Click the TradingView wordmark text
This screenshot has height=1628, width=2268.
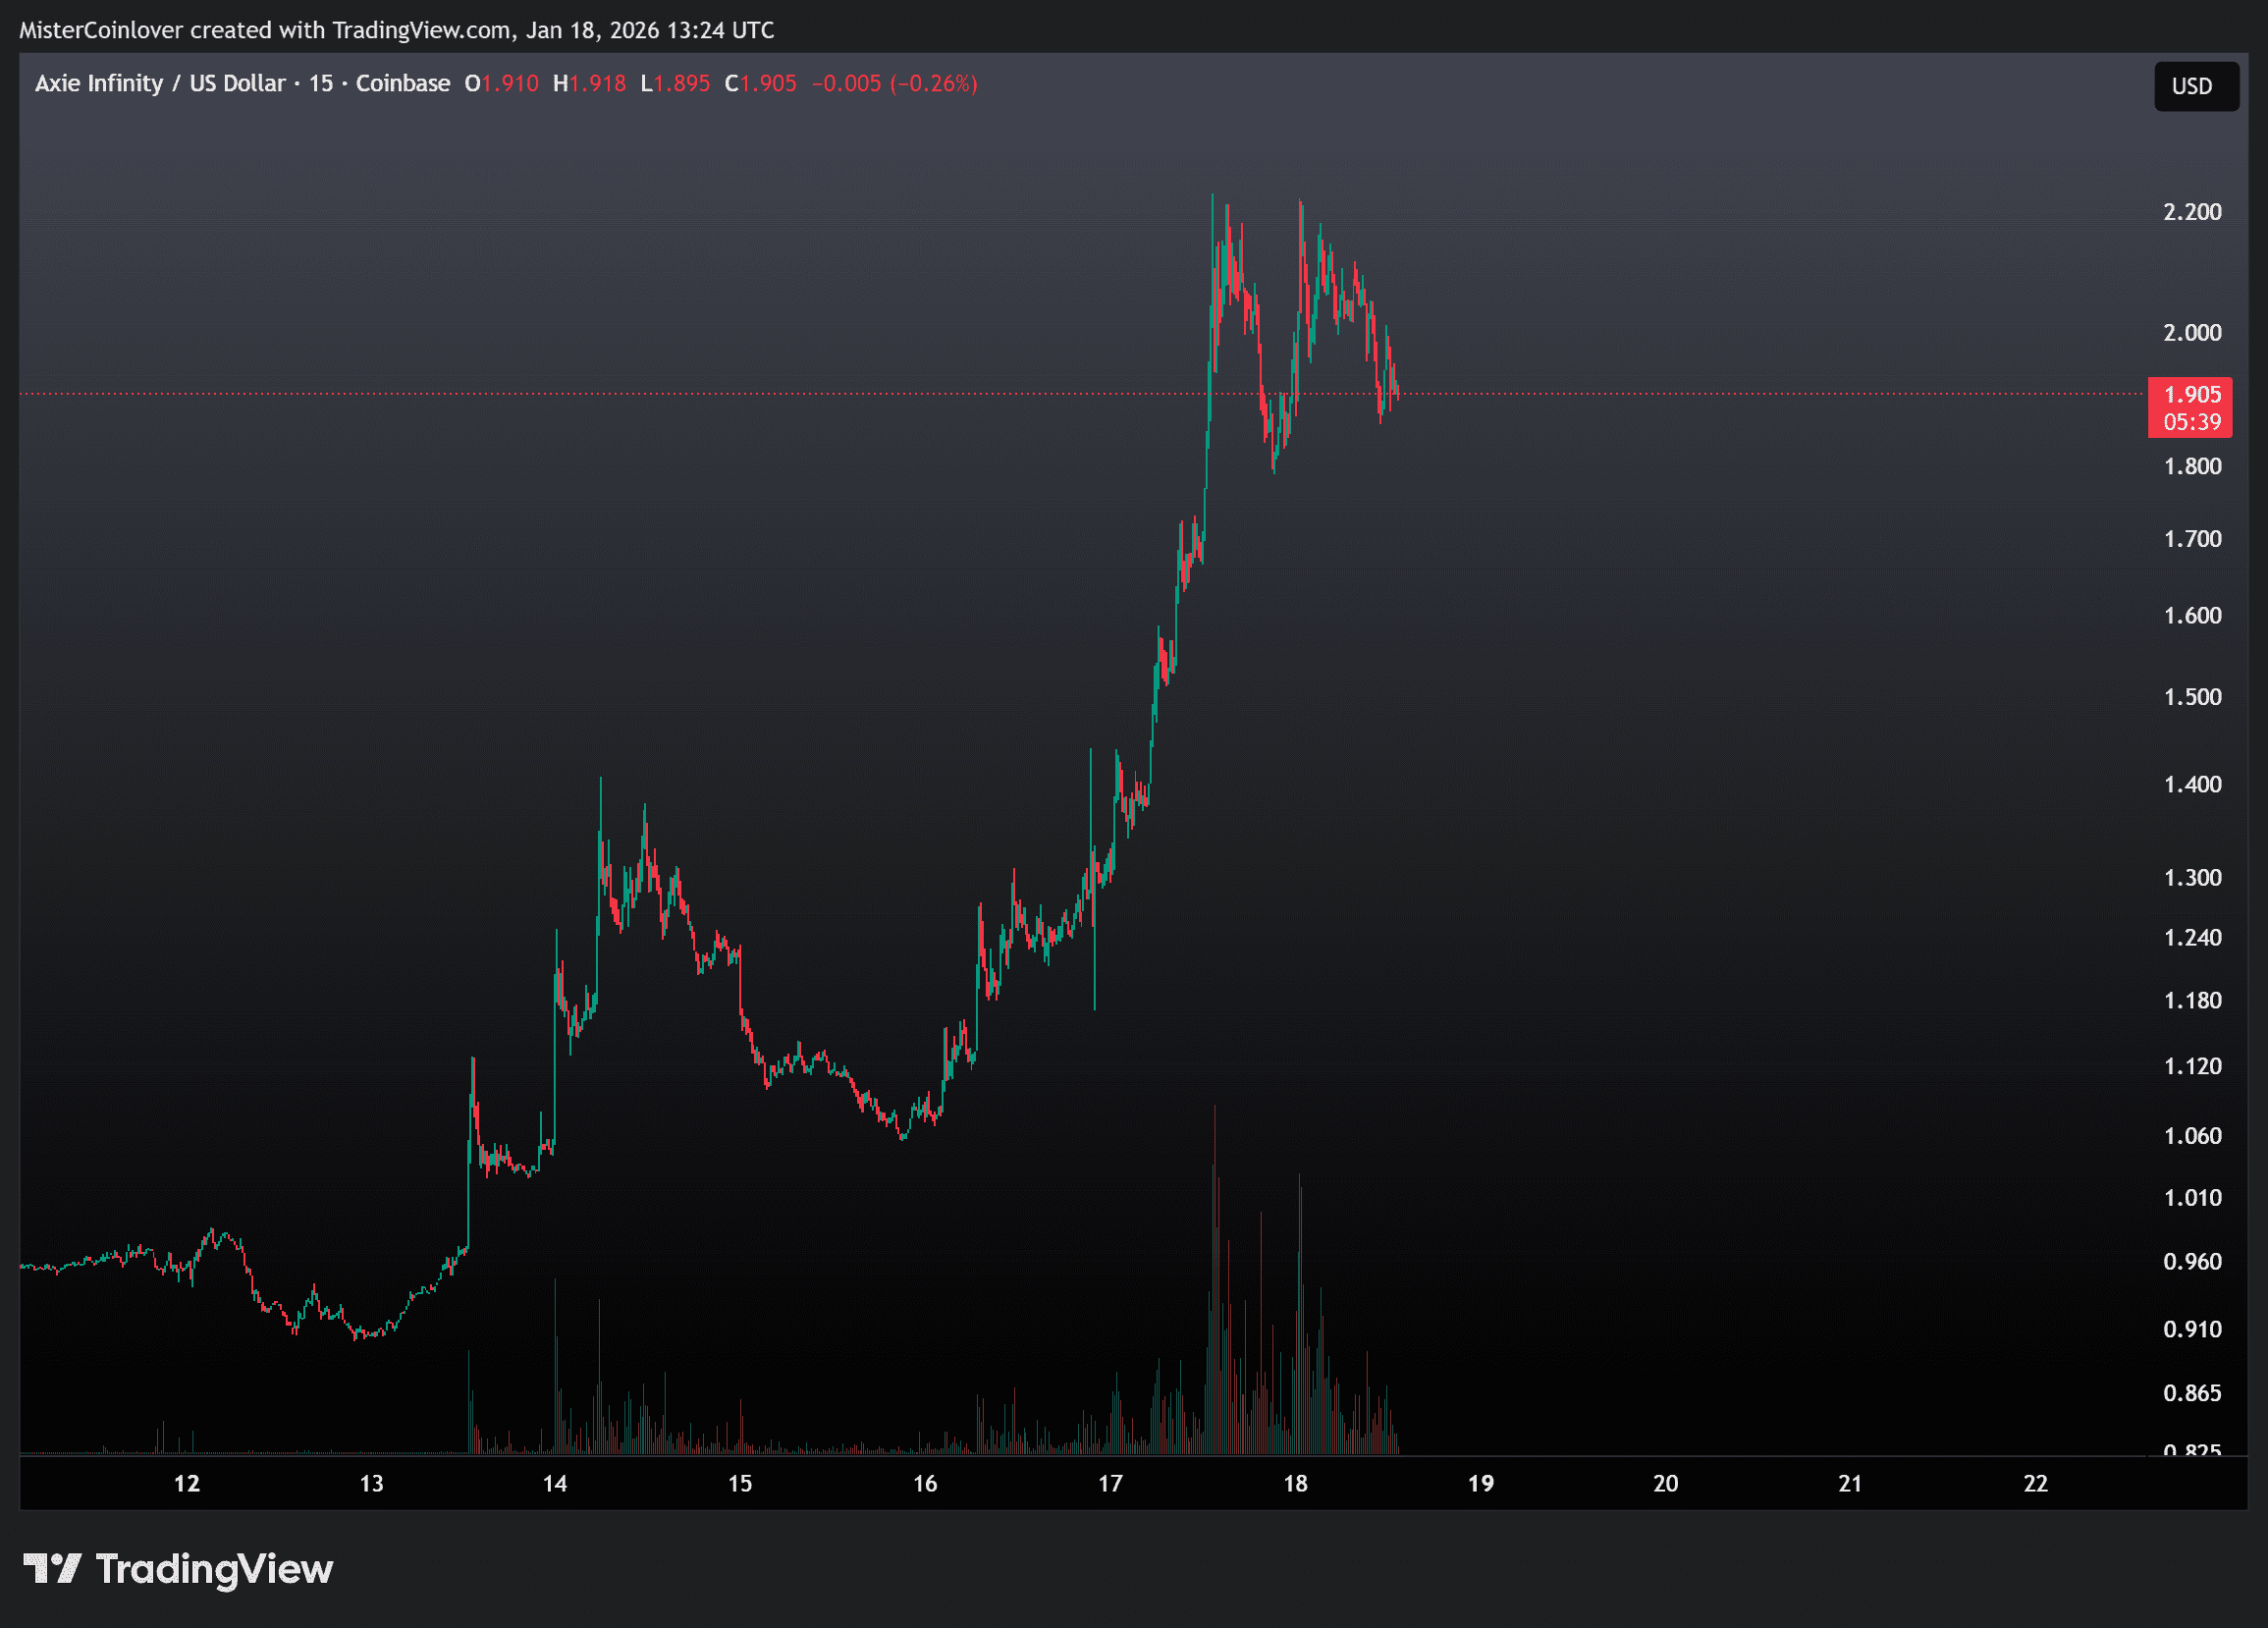214,1569
